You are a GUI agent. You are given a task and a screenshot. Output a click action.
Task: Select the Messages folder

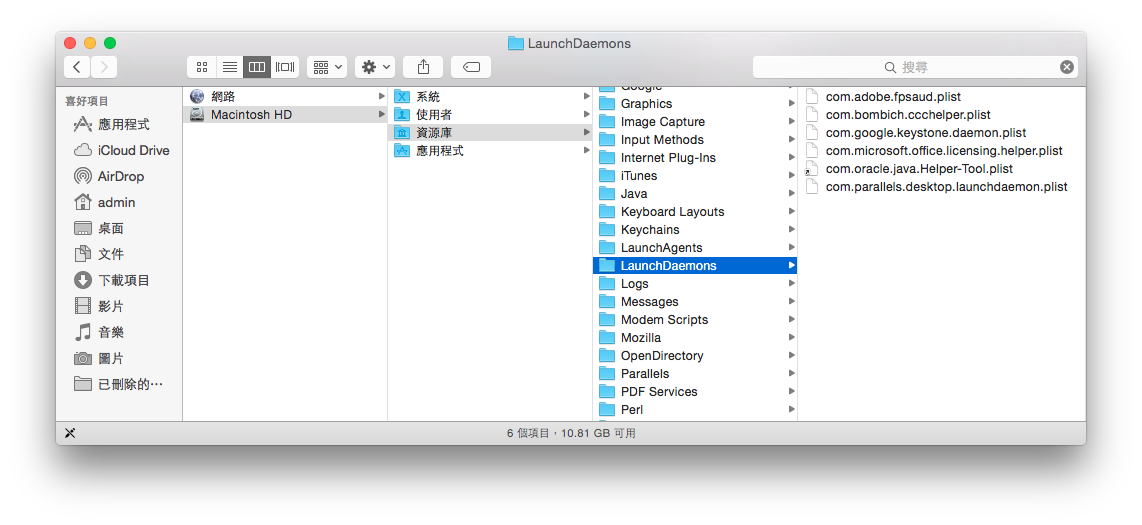pos(695,301)
